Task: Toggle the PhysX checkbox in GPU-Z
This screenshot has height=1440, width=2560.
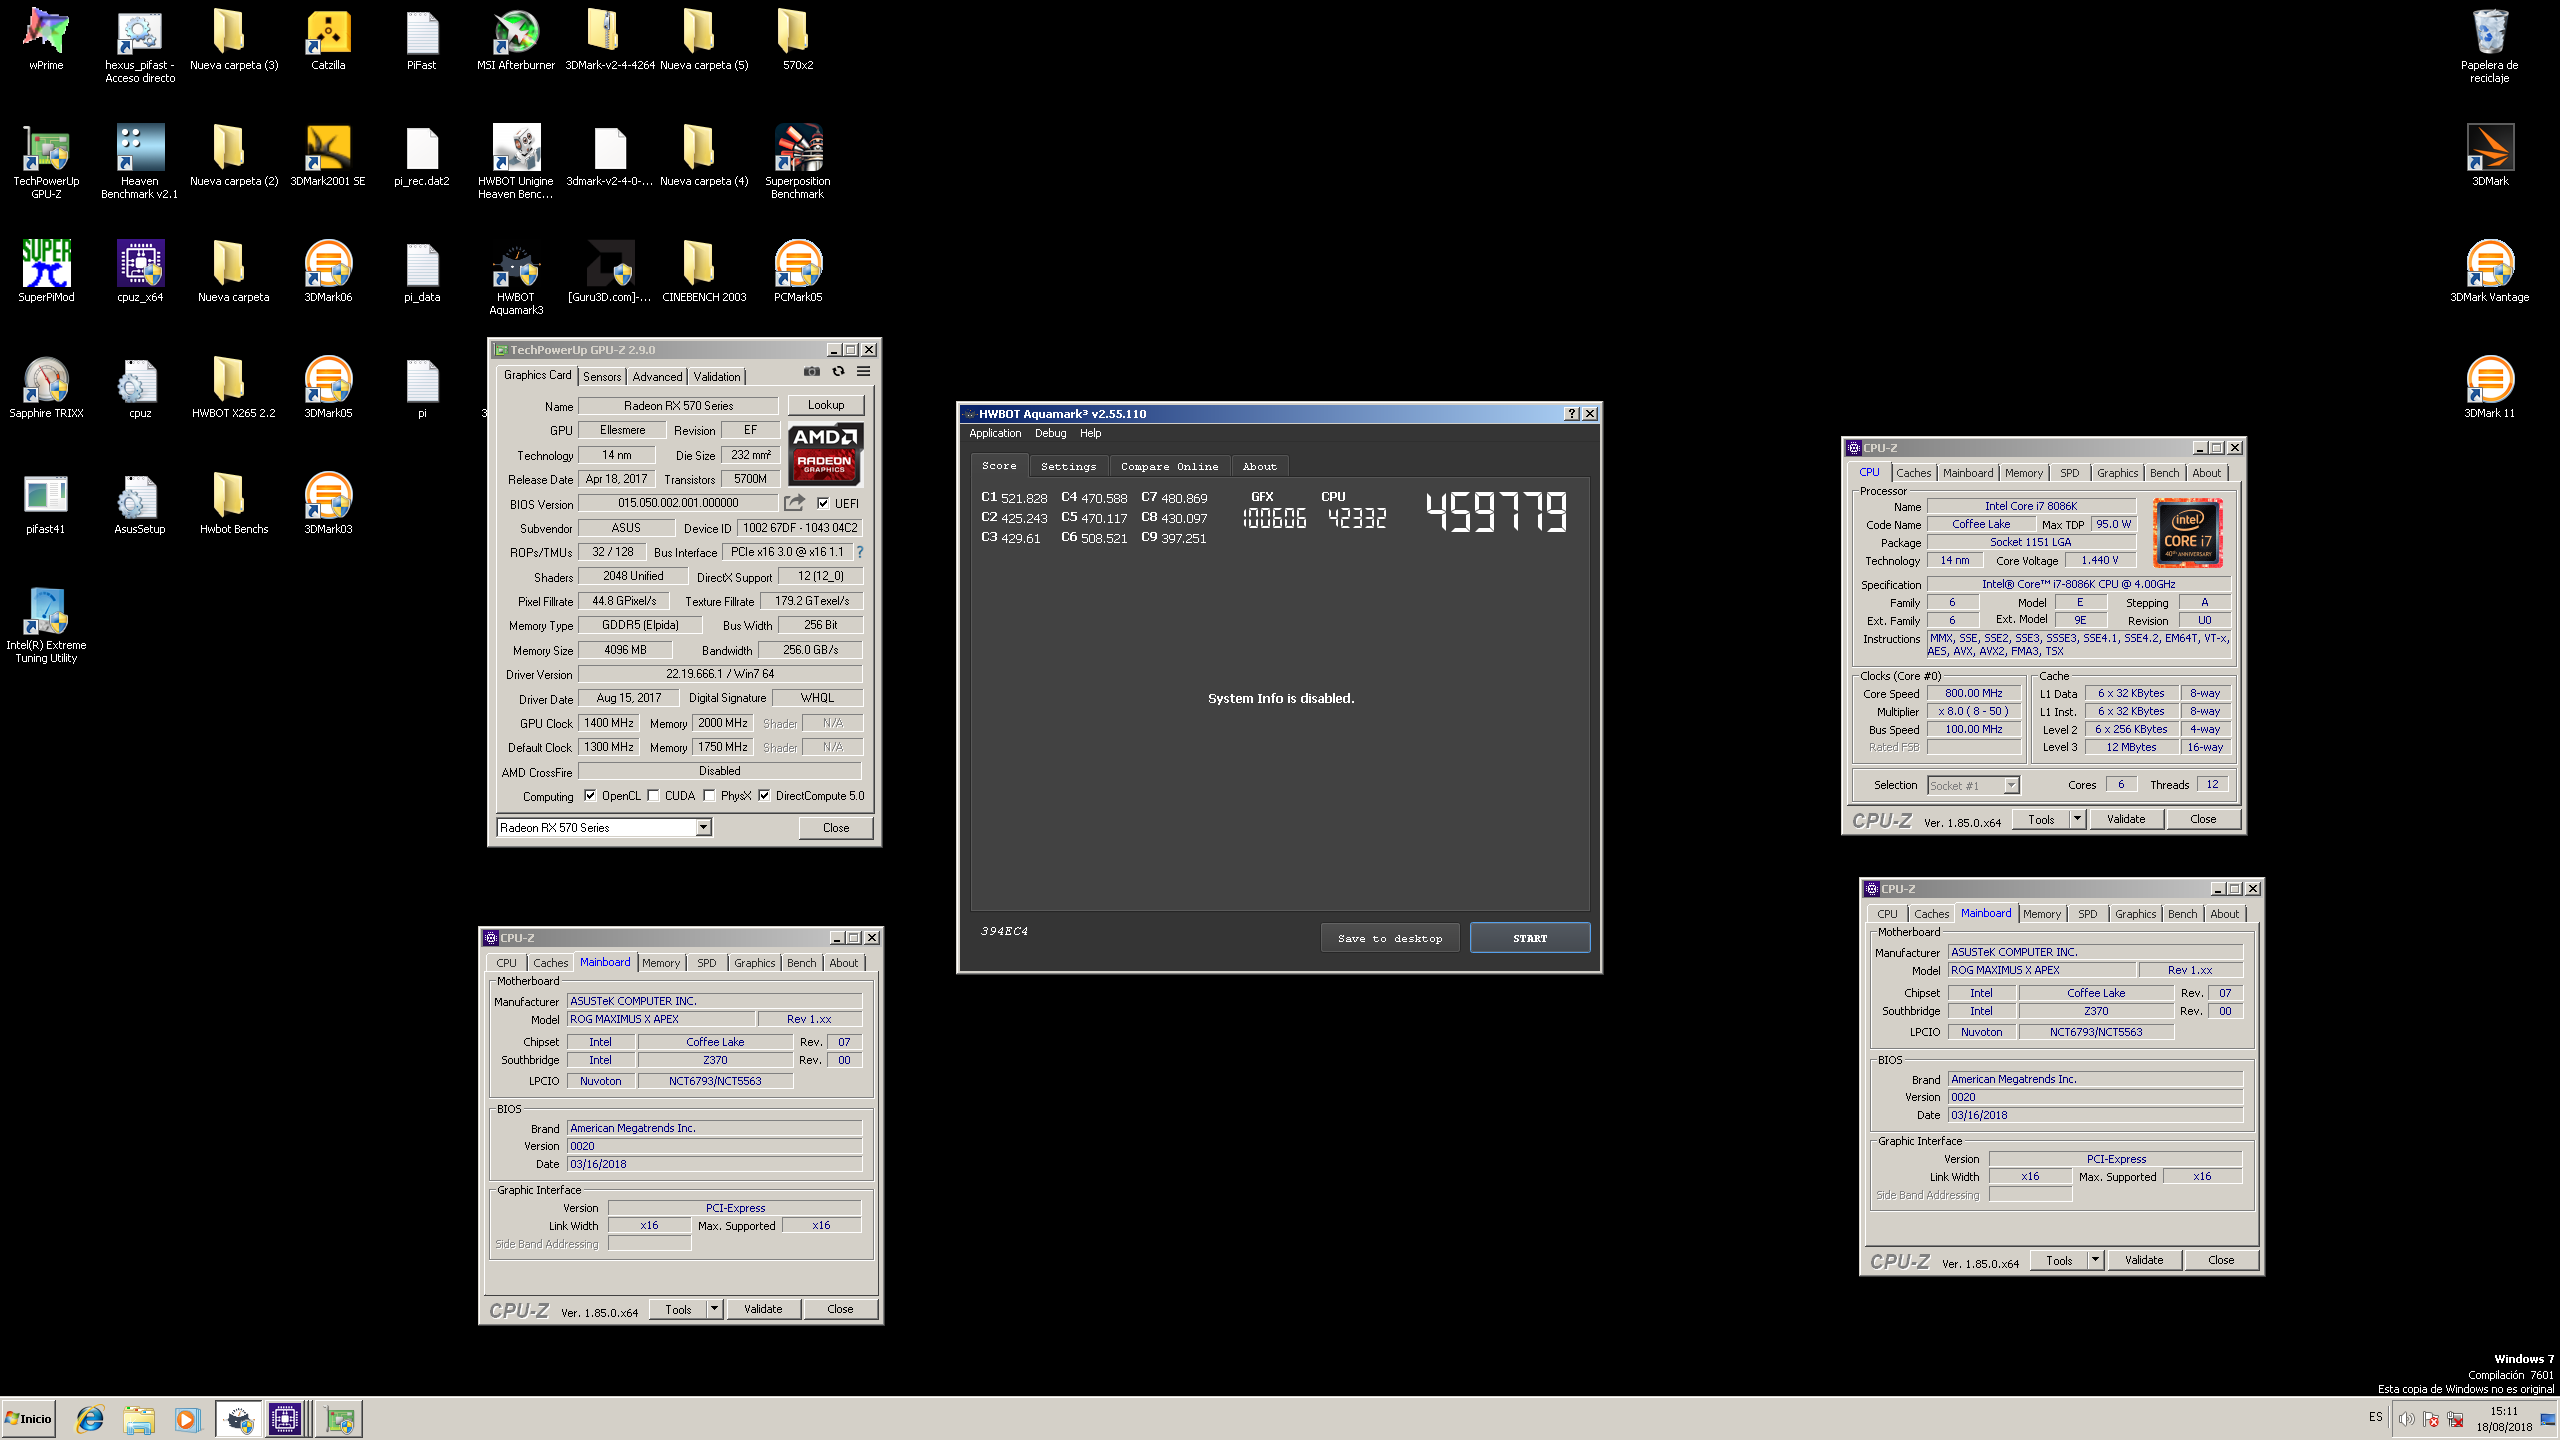Action: (x=709, y=796)
